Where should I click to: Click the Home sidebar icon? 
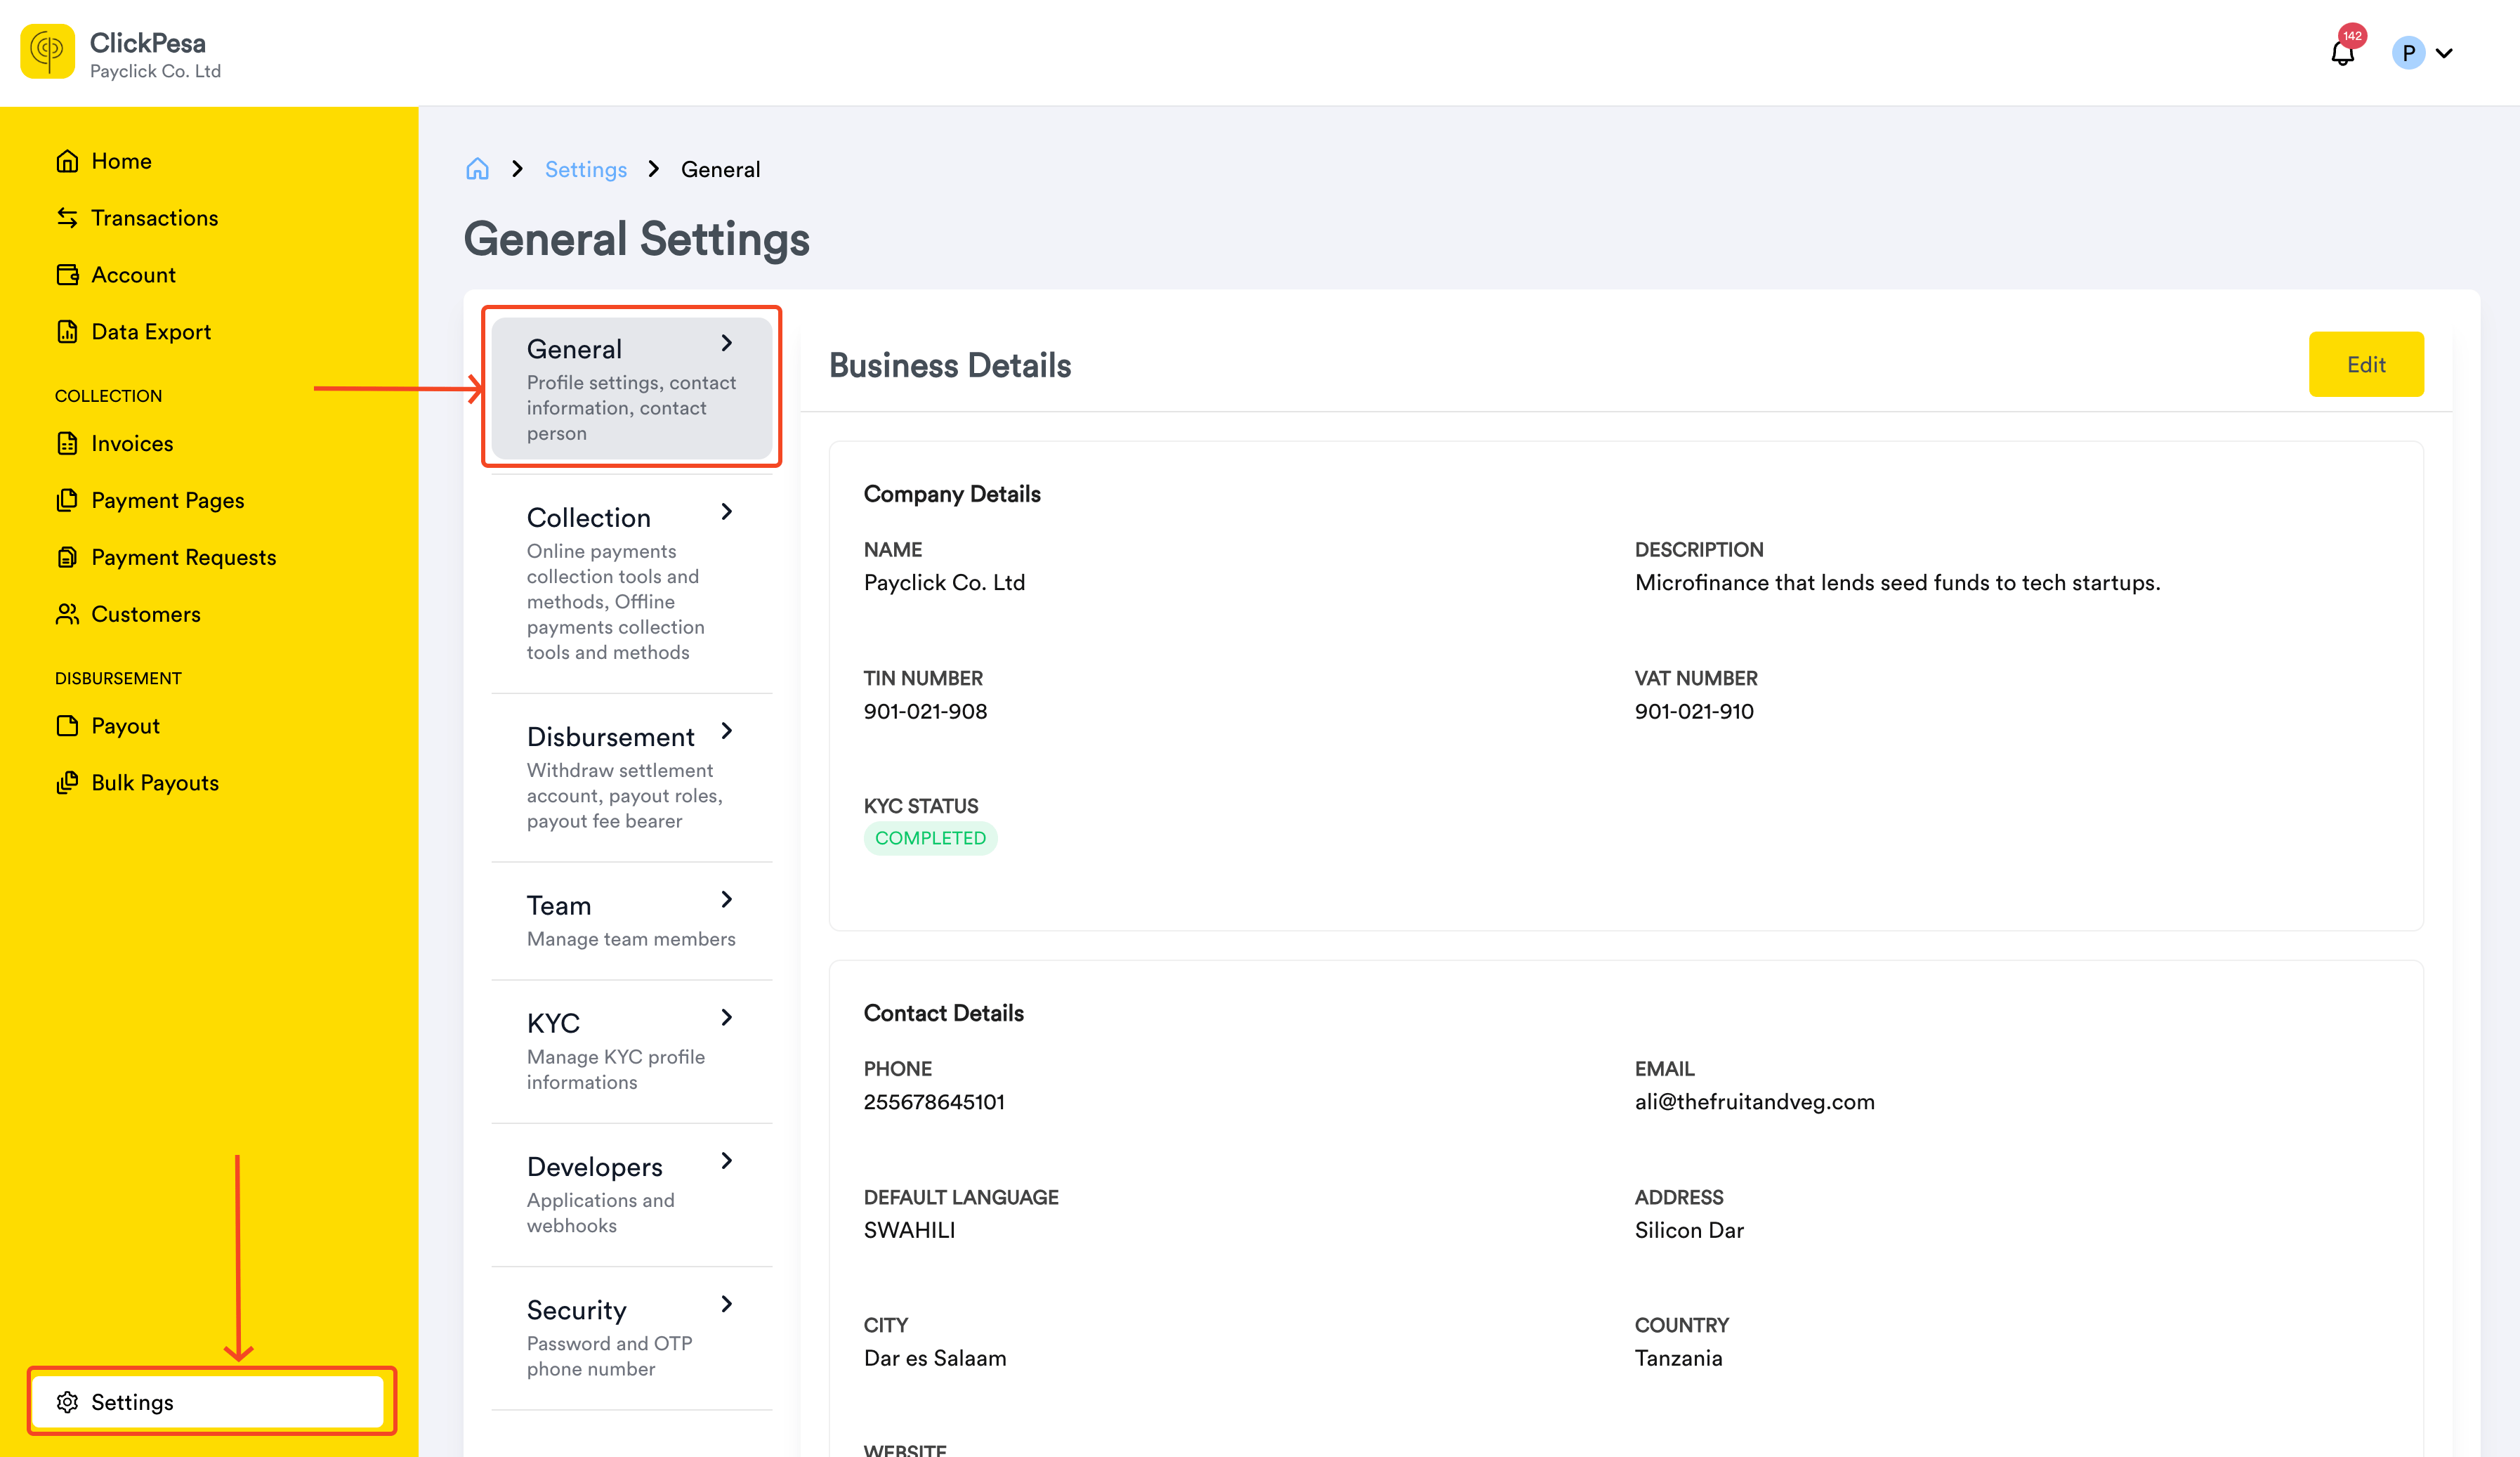pos(67,161)
